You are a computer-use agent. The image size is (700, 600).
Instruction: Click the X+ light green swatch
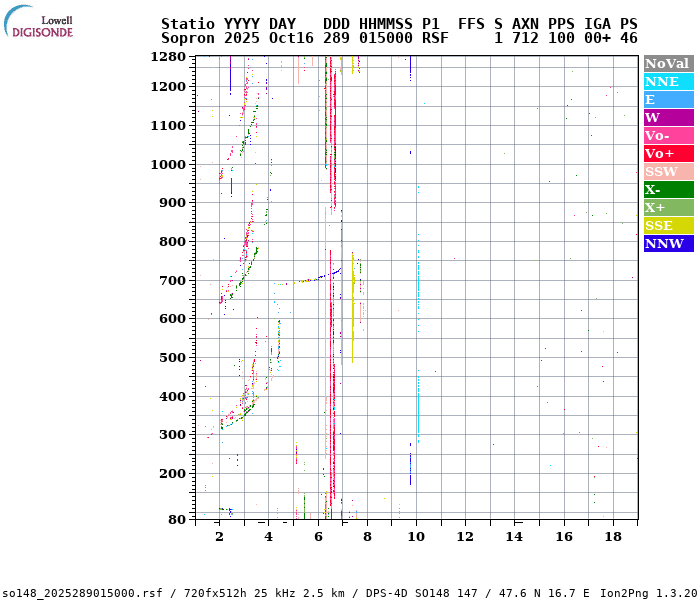point(668,207)
